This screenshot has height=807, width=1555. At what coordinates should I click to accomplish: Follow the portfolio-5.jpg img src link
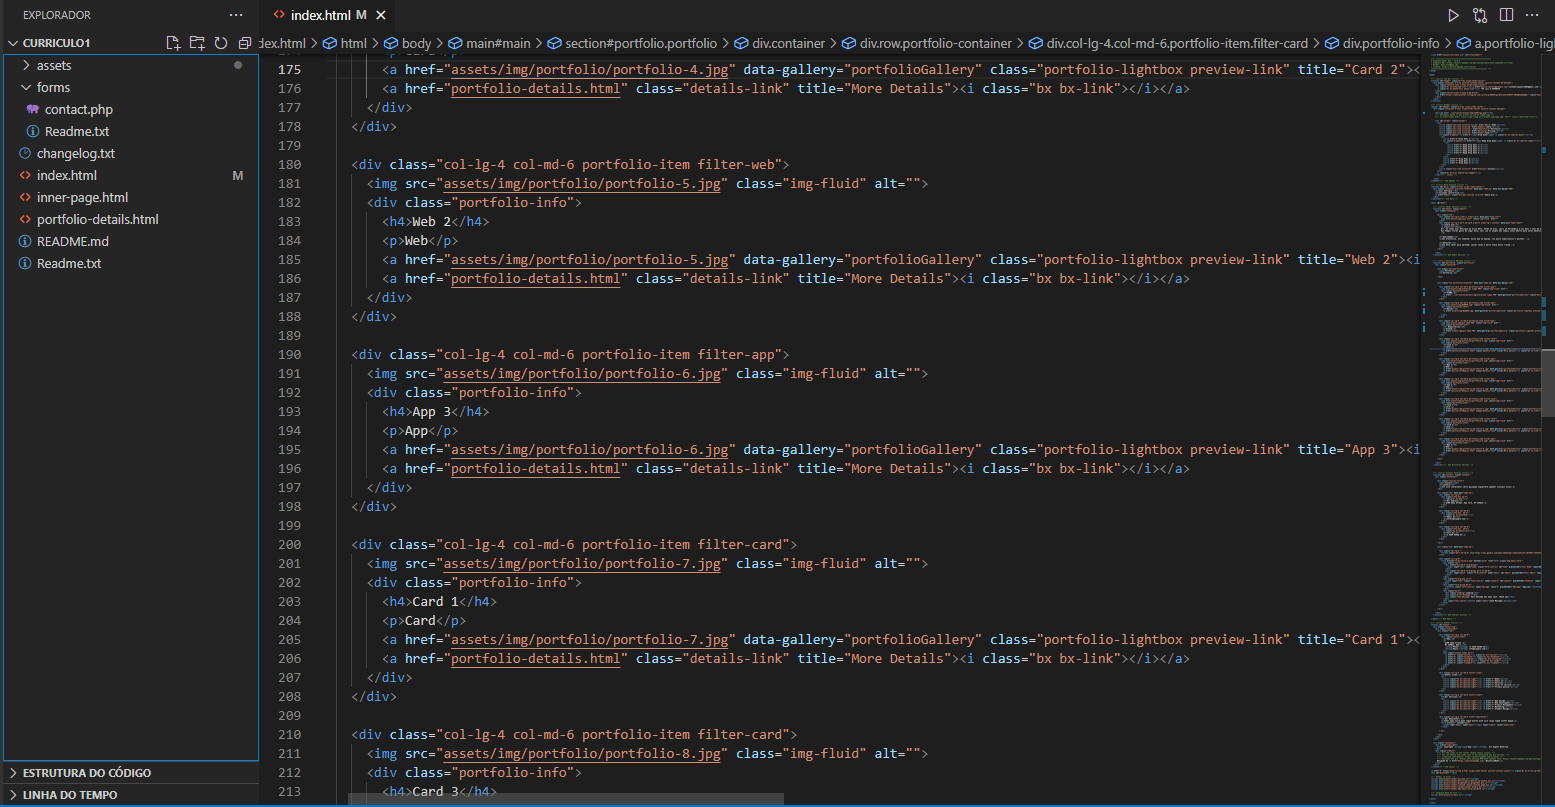(x=582, y=183)
